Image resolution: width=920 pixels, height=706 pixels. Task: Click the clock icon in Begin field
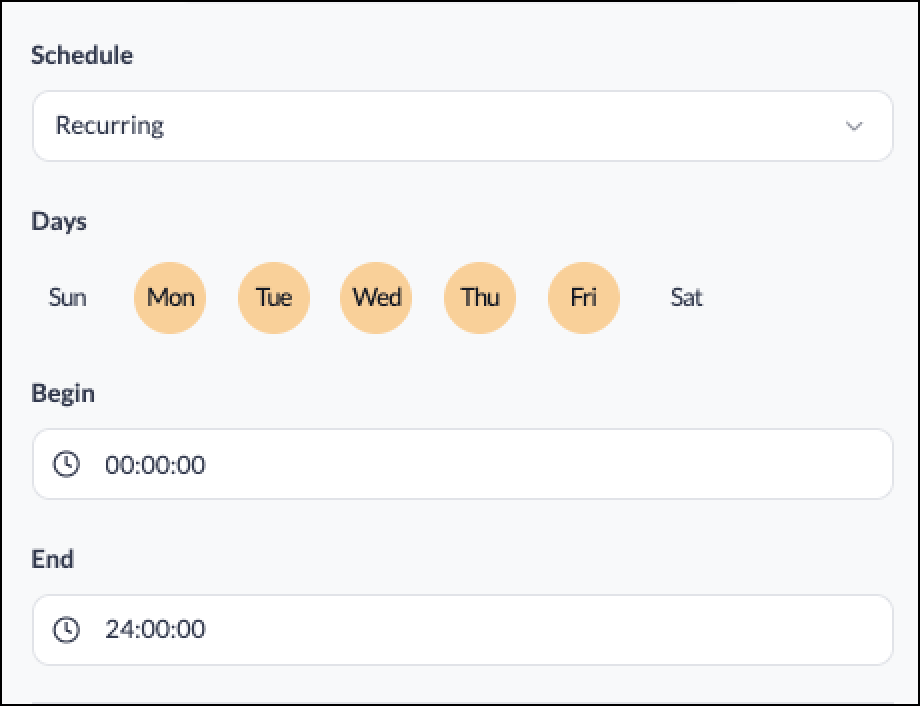click(66, 464)
